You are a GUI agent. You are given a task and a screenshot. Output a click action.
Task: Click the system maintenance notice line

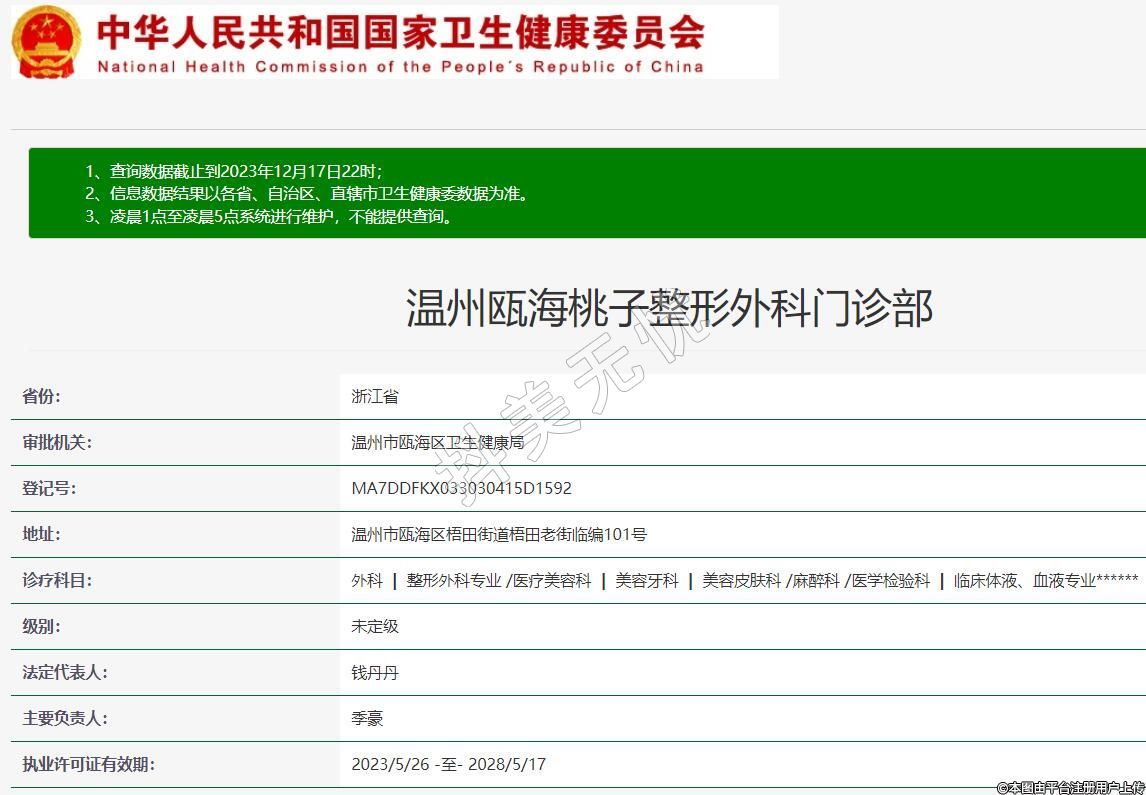click(270, 216)
